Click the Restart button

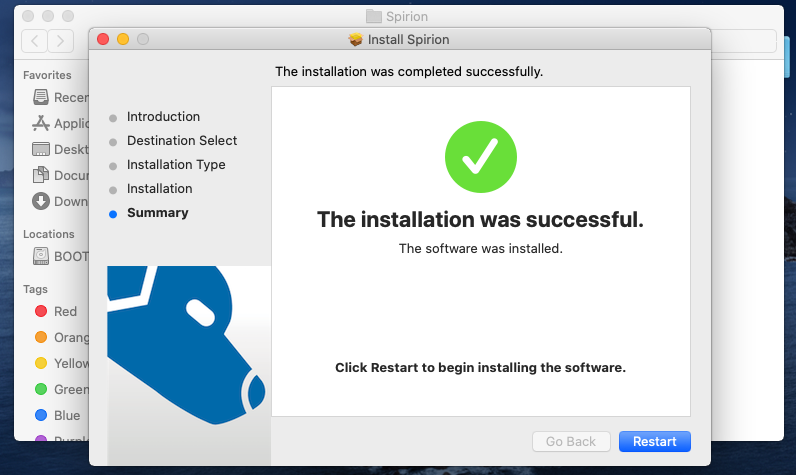[654, 441]
